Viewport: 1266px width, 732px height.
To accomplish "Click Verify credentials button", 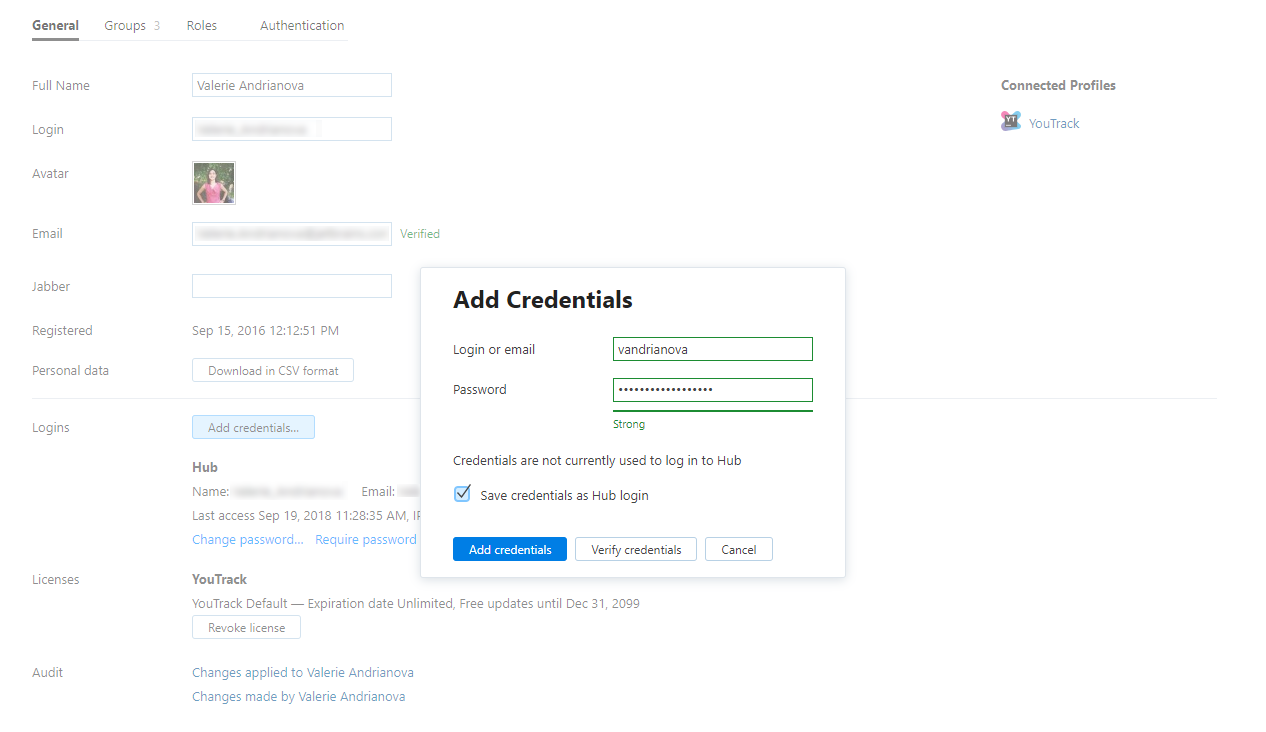I will tap(636, 549).
